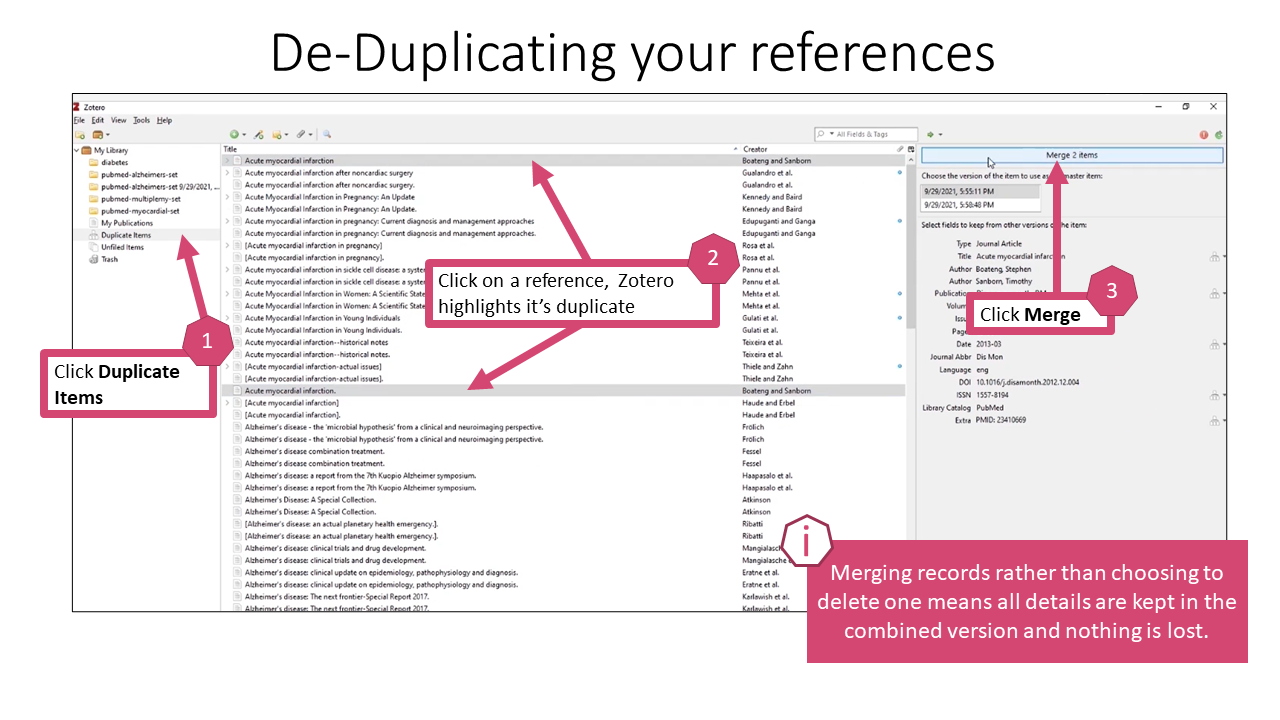Click the red sync error icon
The height and width of the screenshot is (720, 1280).
[1204, 134]
